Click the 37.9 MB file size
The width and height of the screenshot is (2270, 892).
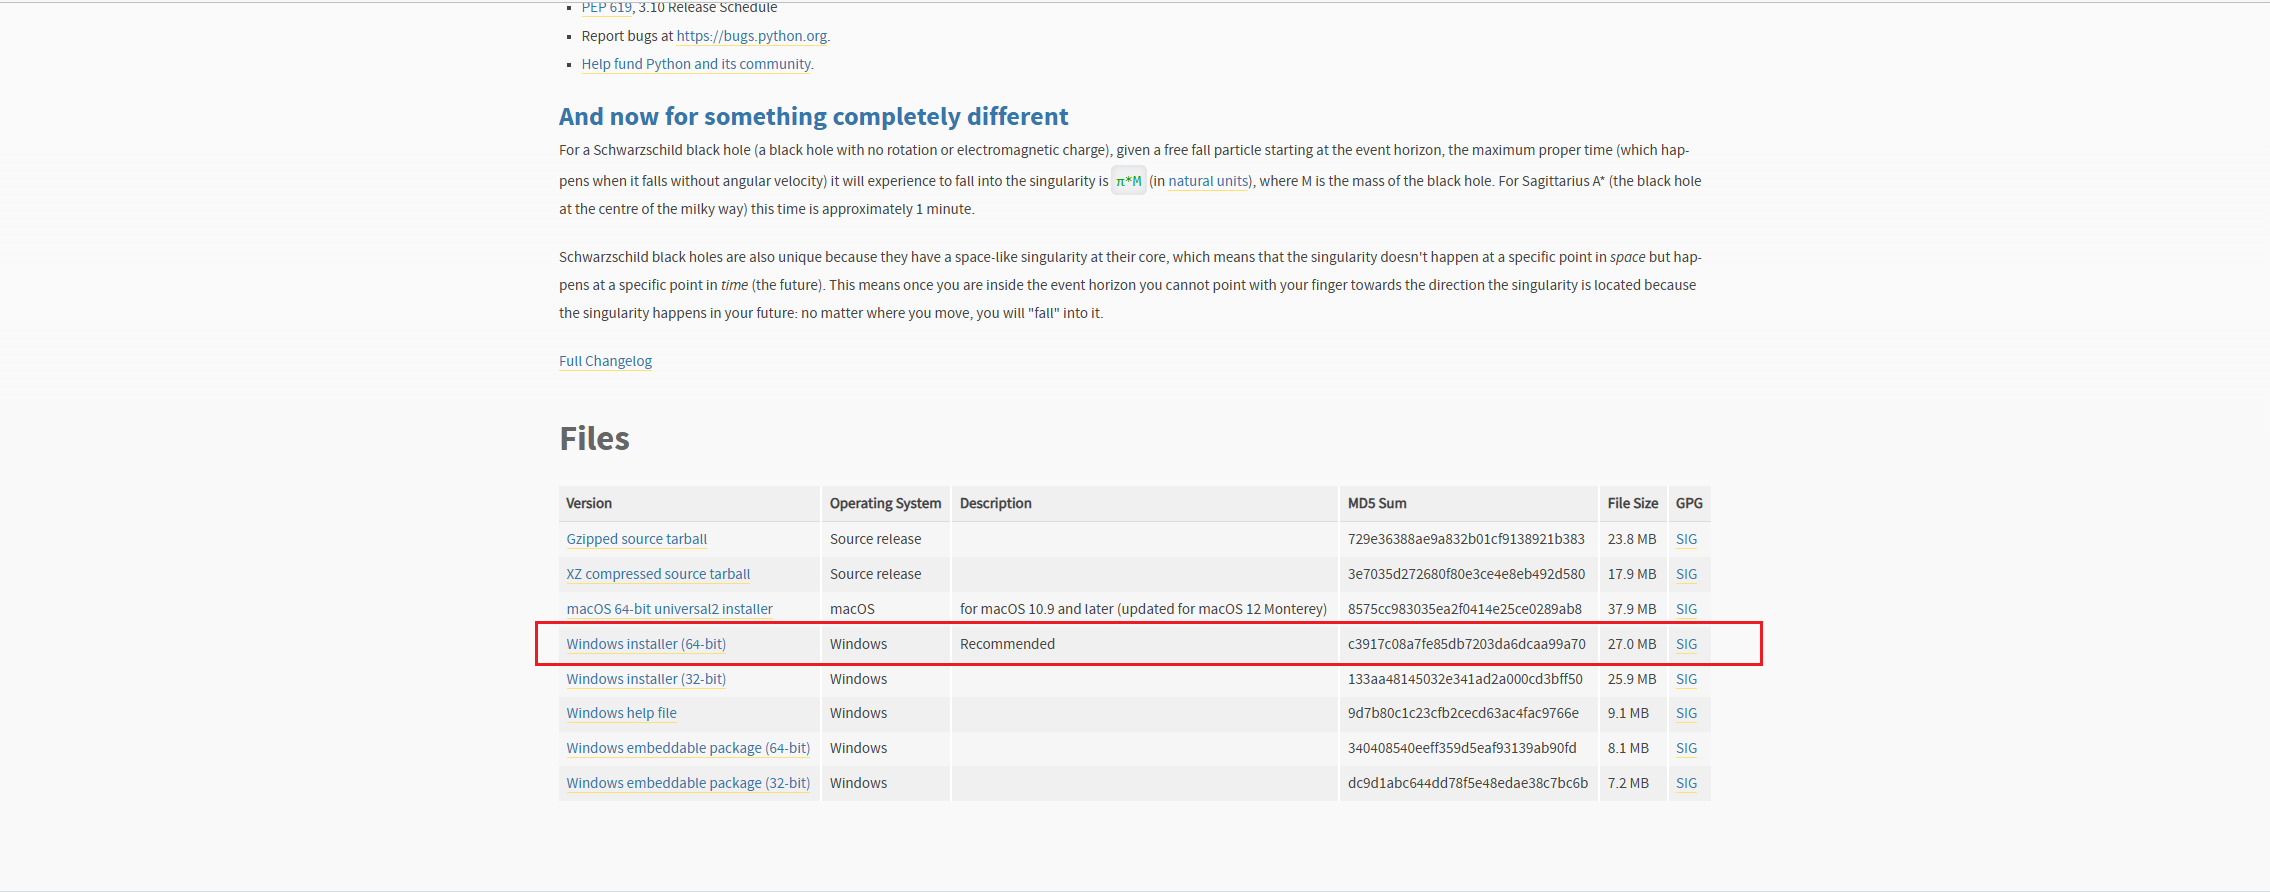[x=1632, y=609]
